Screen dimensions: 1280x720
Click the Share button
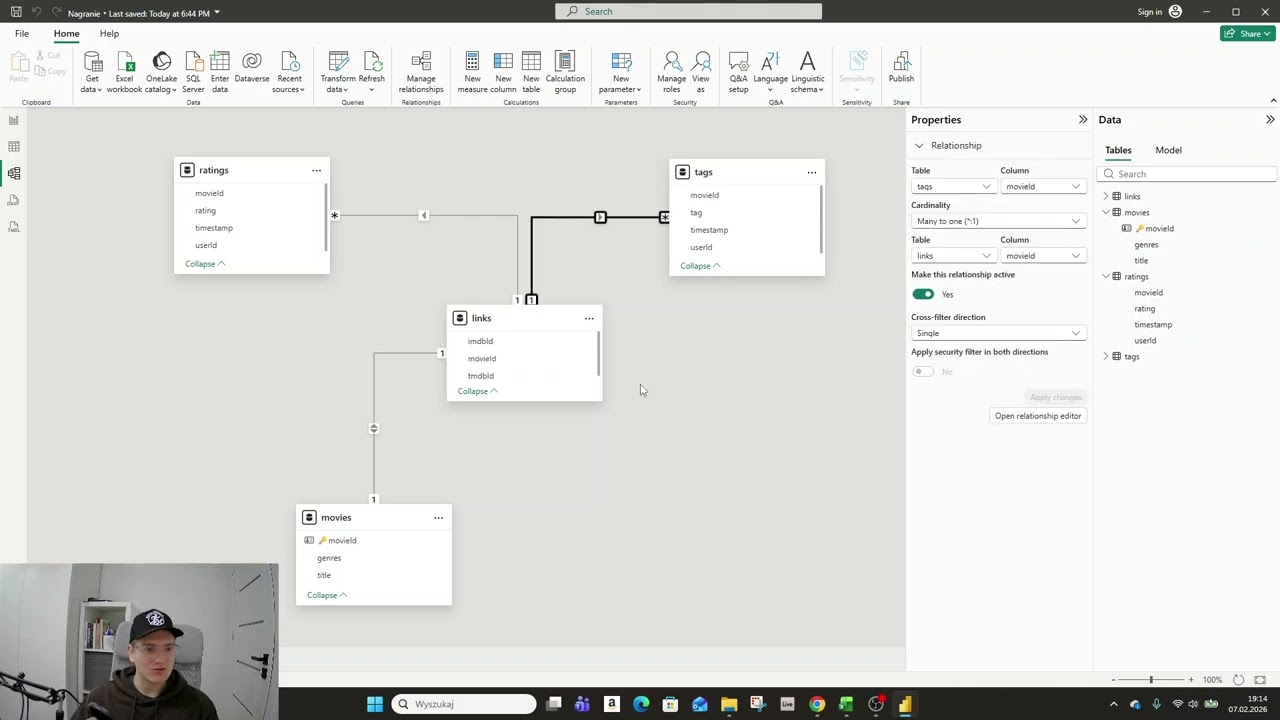coord(1246,33)
